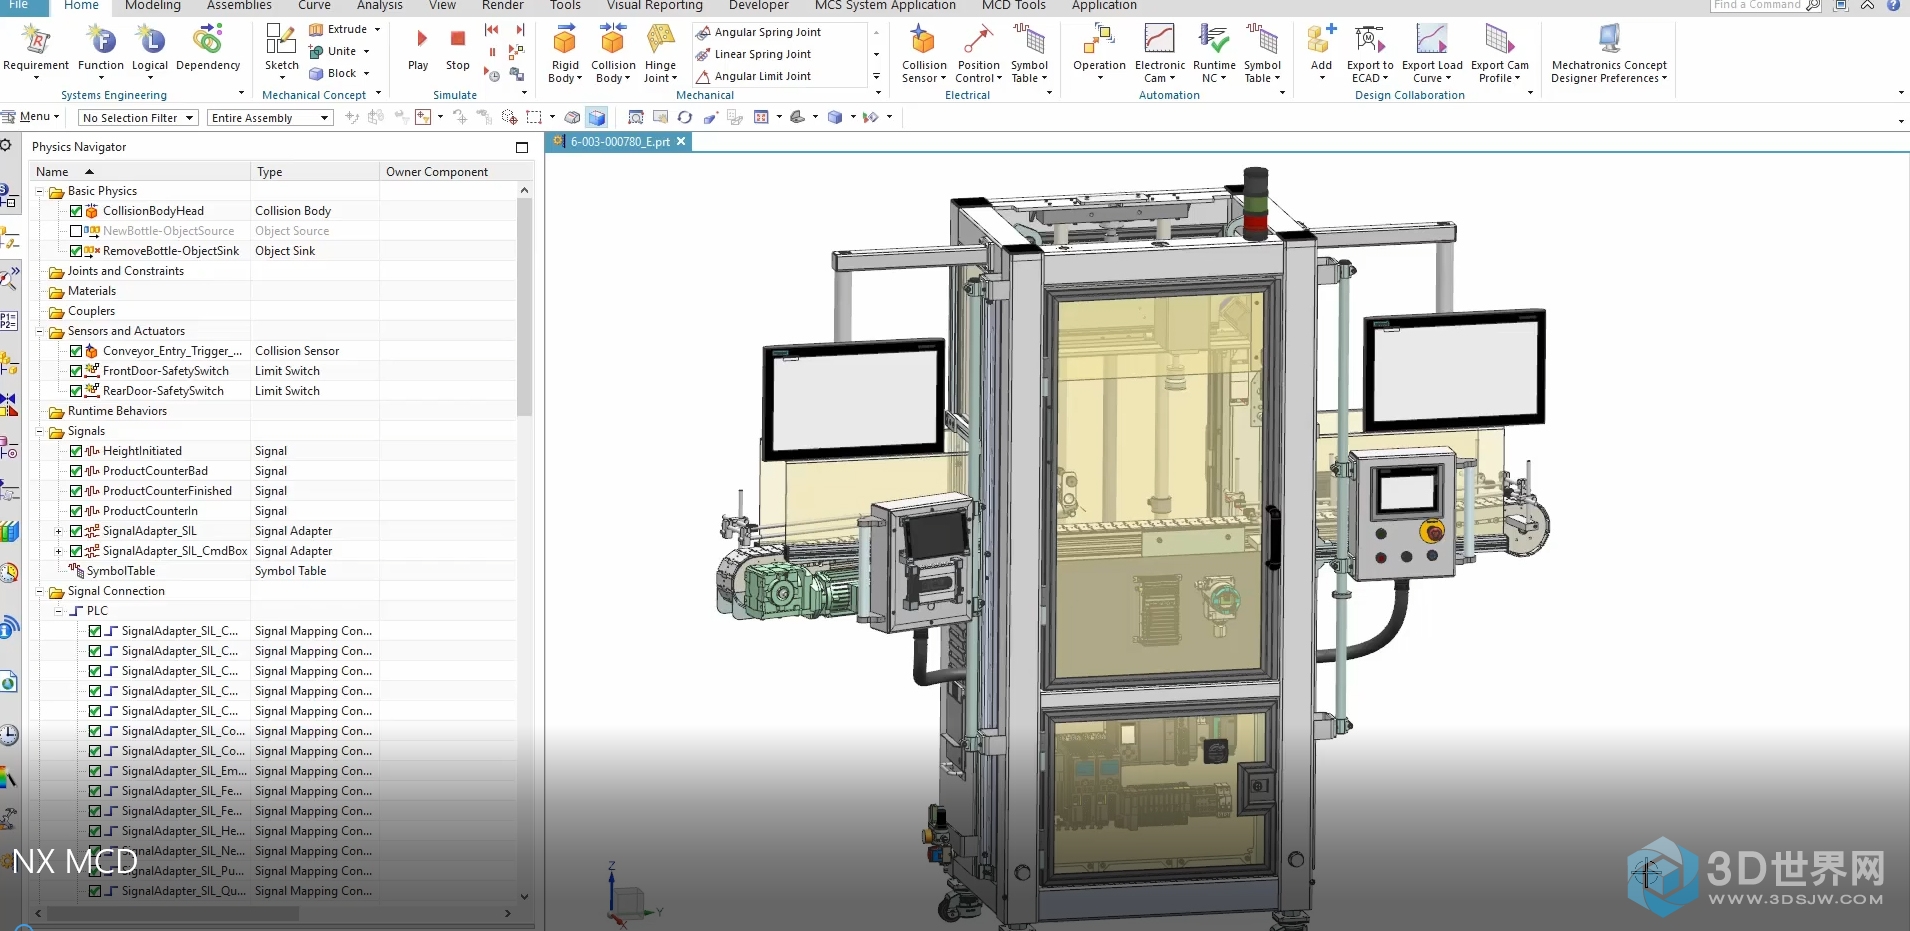
Task: Collapse the Basic Physics folder
Action: coord(40,191)
